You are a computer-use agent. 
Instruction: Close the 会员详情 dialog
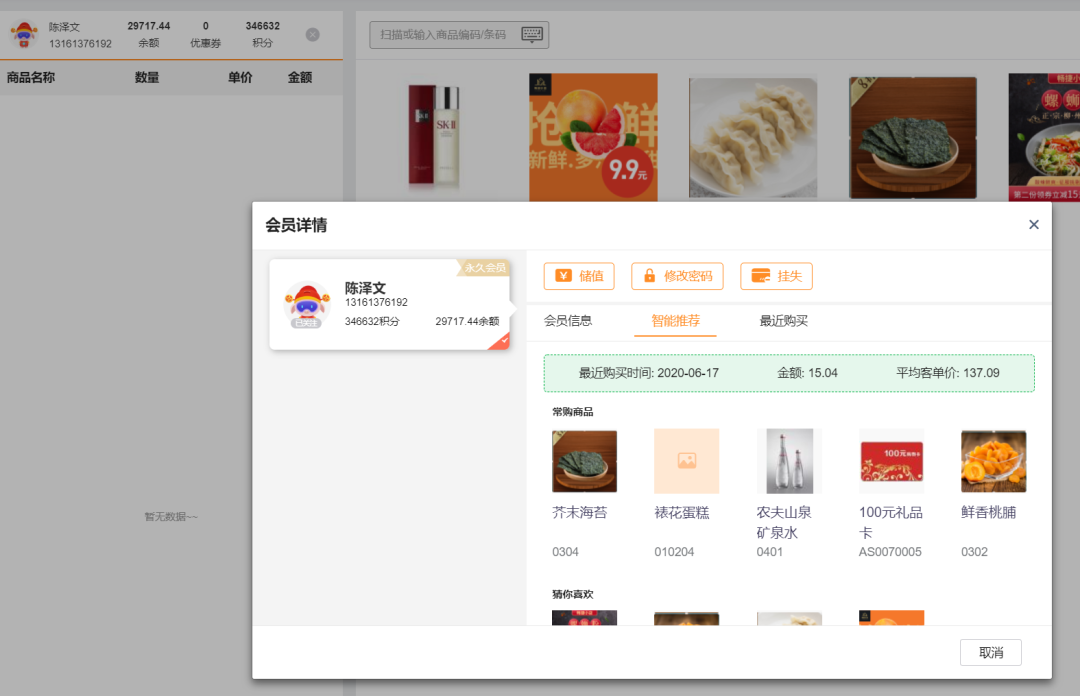pos(1033,225)
